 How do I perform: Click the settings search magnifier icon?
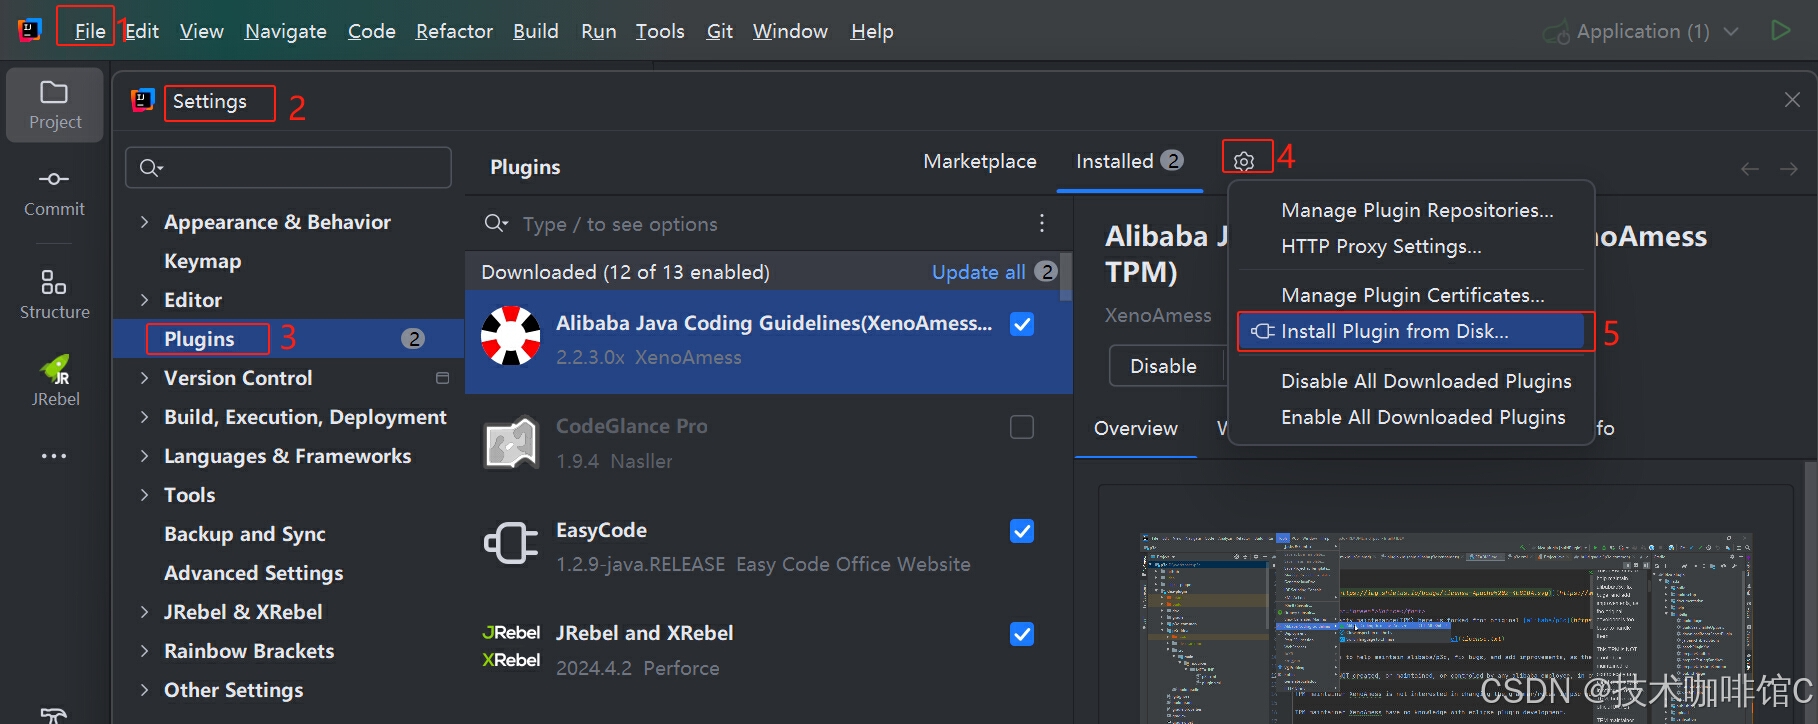(150, 167)
